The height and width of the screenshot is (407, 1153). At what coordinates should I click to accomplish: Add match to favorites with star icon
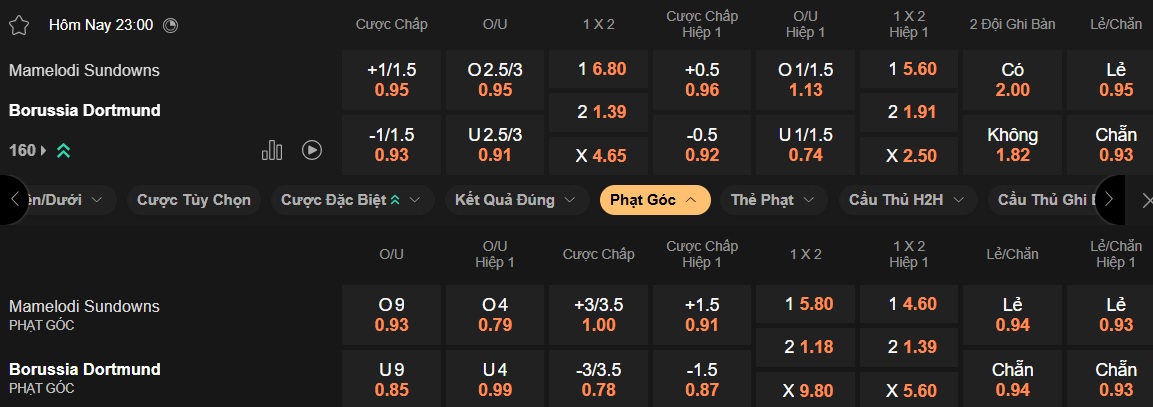click(x=19, y=25)
